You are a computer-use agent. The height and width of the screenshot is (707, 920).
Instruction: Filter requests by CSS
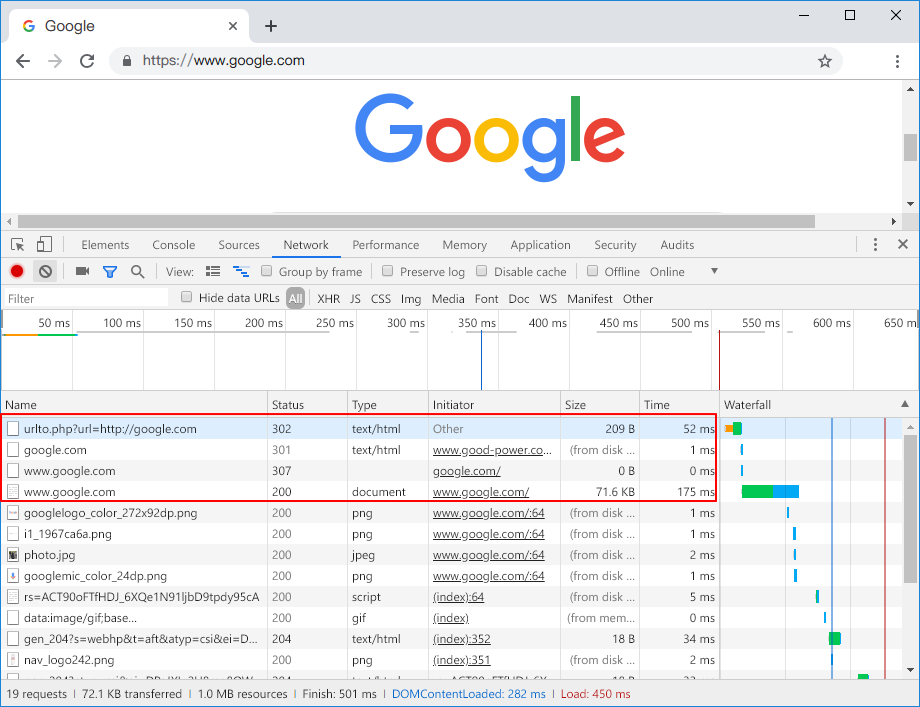coord(380,299)
